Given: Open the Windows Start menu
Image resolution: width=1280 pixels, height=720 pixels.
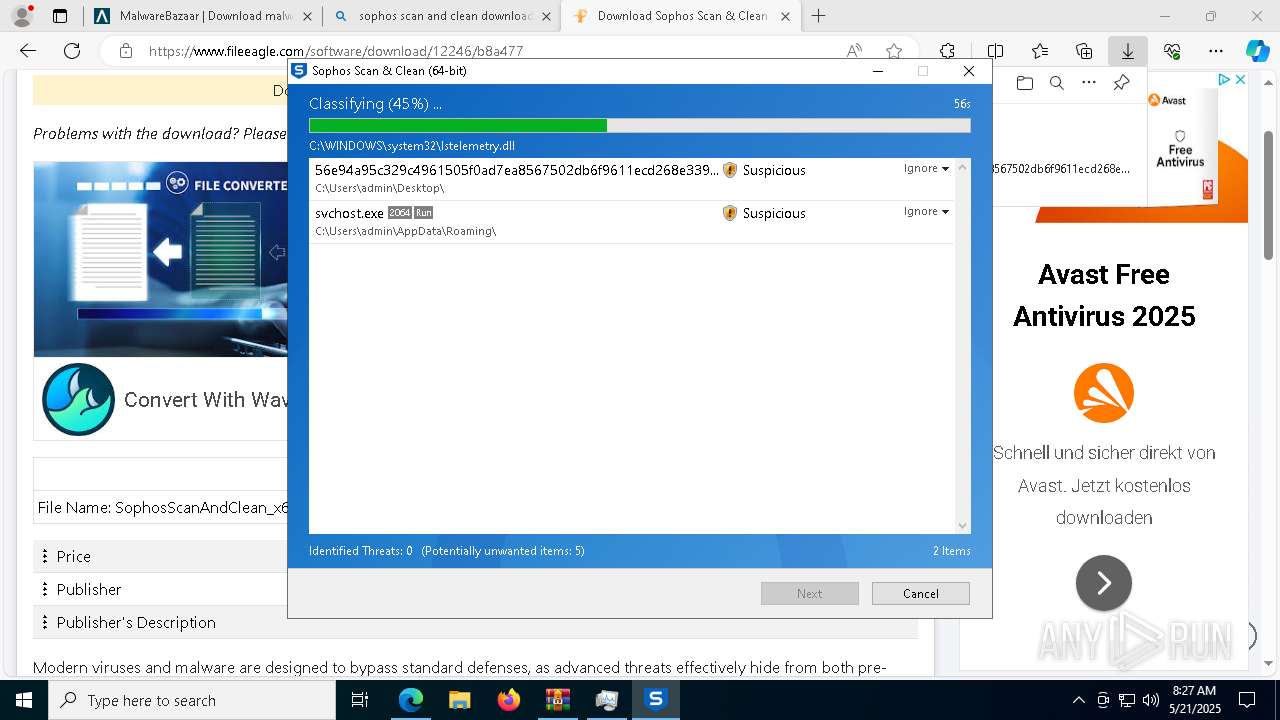Looking at the screenshot, I should (x=23, y=700).
